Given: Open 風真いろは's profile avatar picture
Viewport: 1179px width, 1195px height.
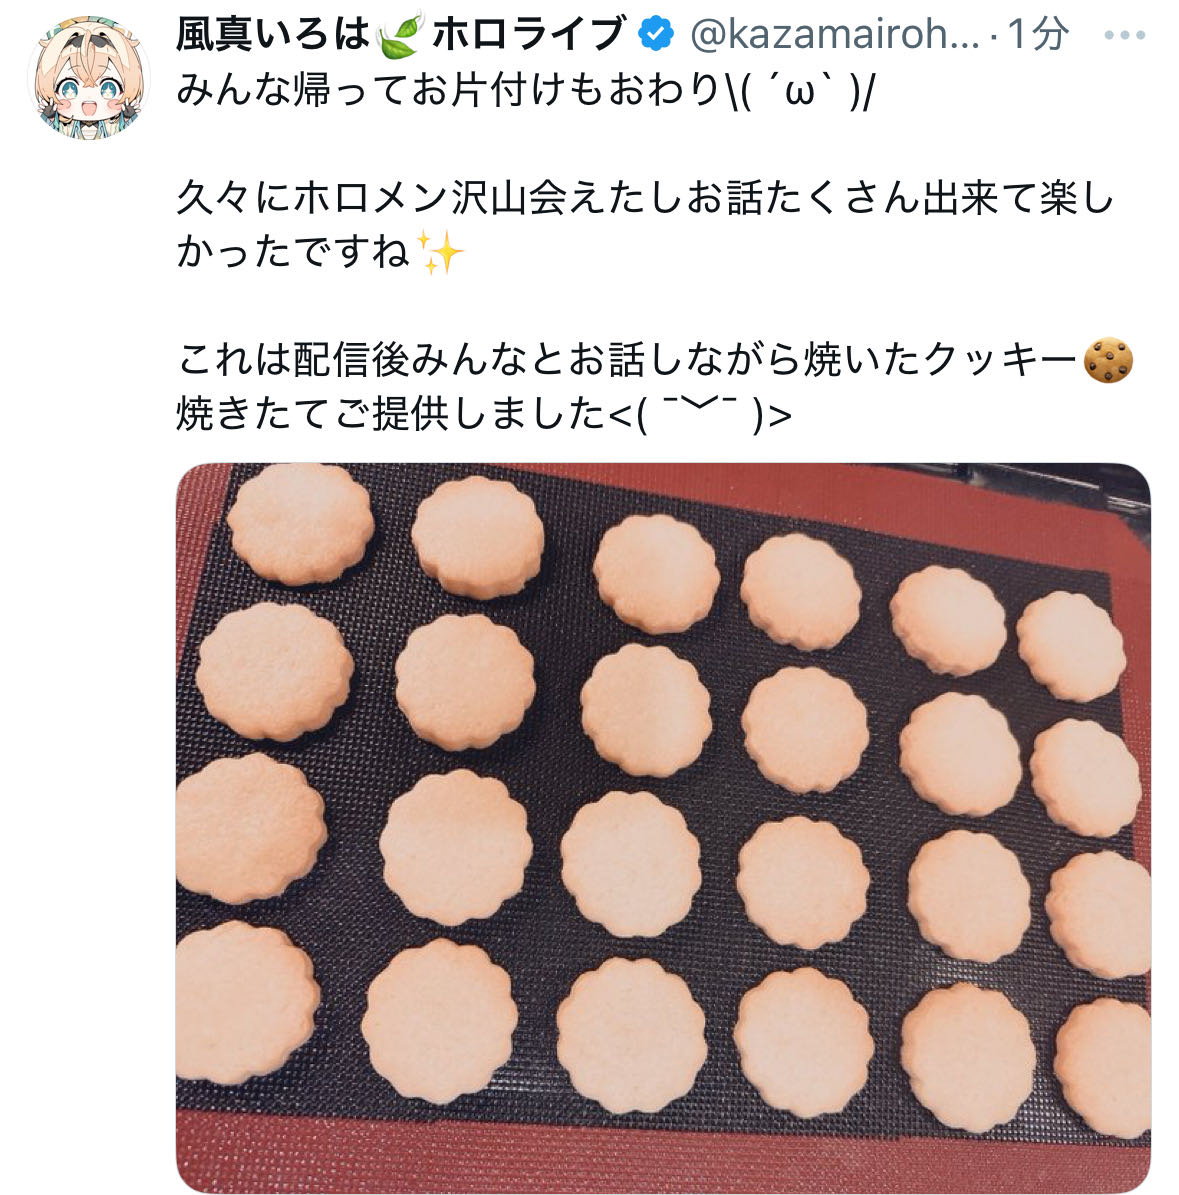Looking at the screenshot, I should pos(88,77).
